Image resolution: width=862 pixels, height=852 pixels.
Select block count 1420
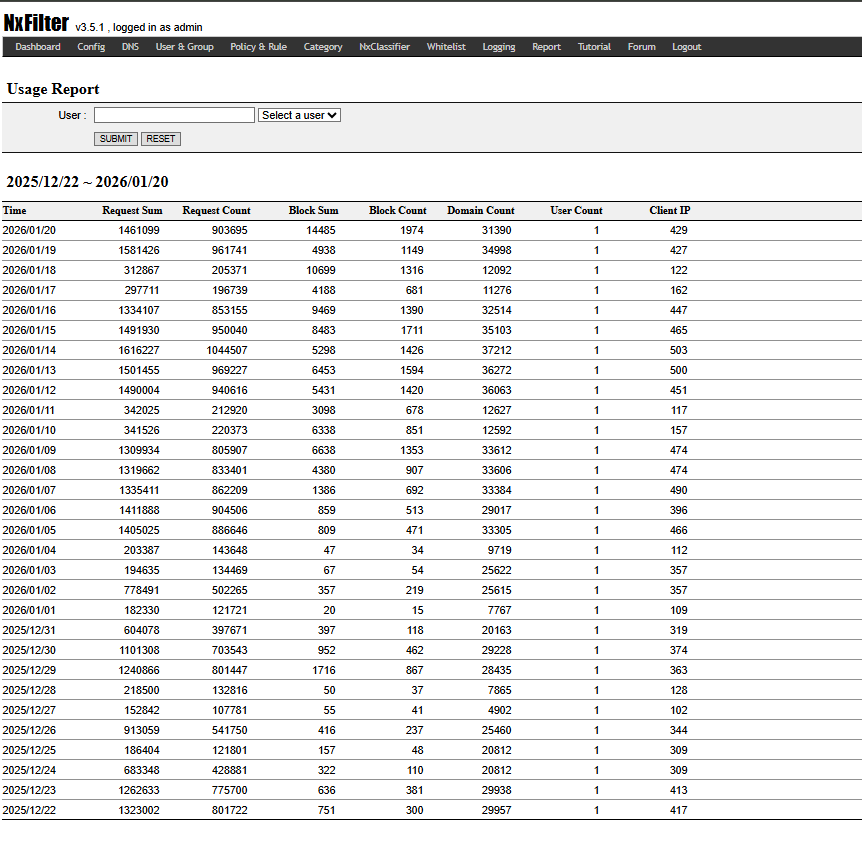tap(411, 390)
